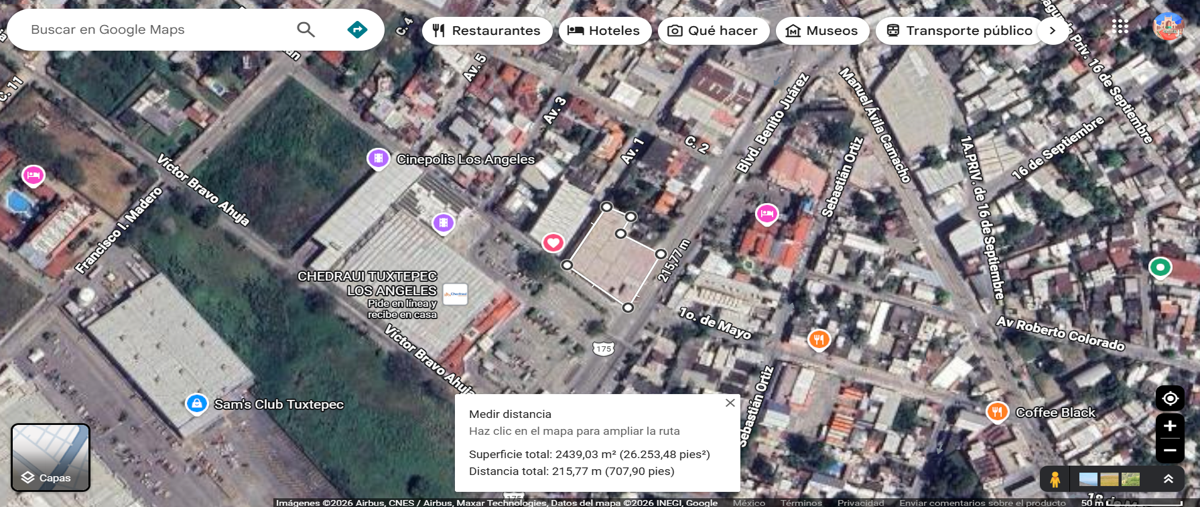
Task: Open the saved heart marker
Action: pos(553,242)
